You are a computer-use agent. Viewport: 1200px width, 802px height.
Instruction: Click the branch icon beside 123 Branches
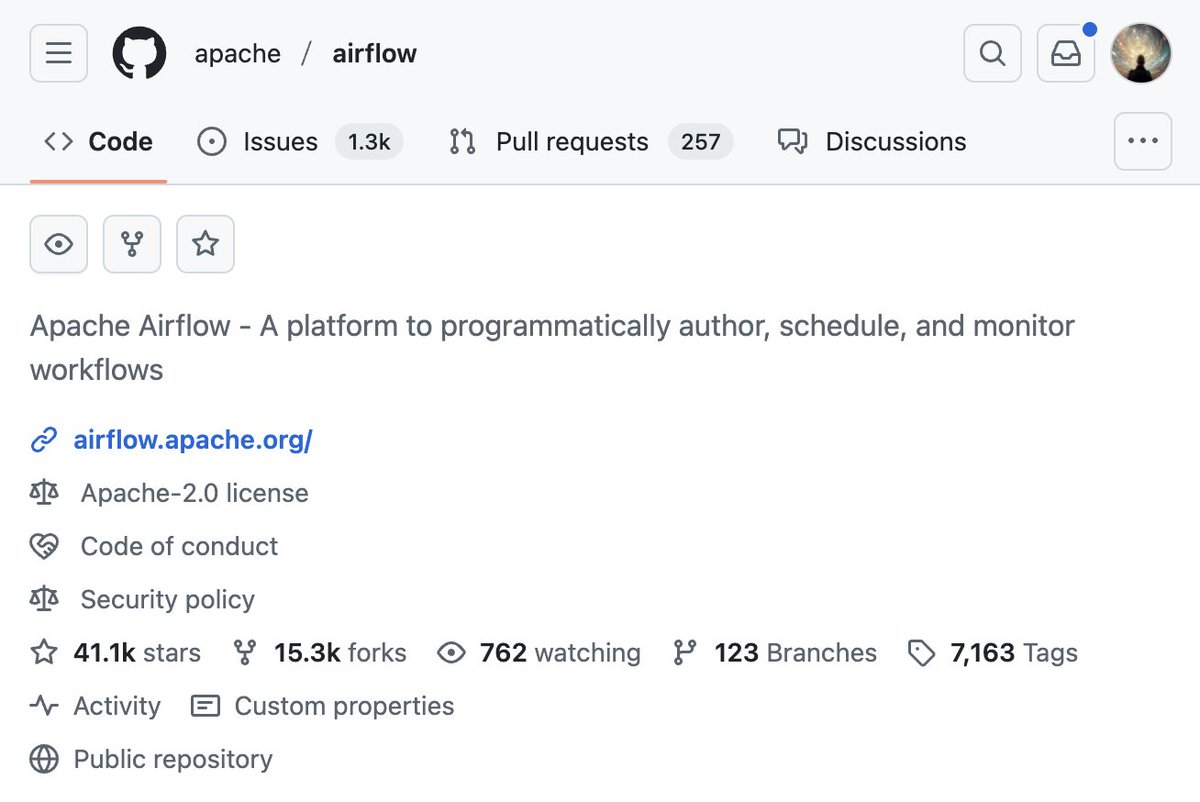[x=685, y=653]
